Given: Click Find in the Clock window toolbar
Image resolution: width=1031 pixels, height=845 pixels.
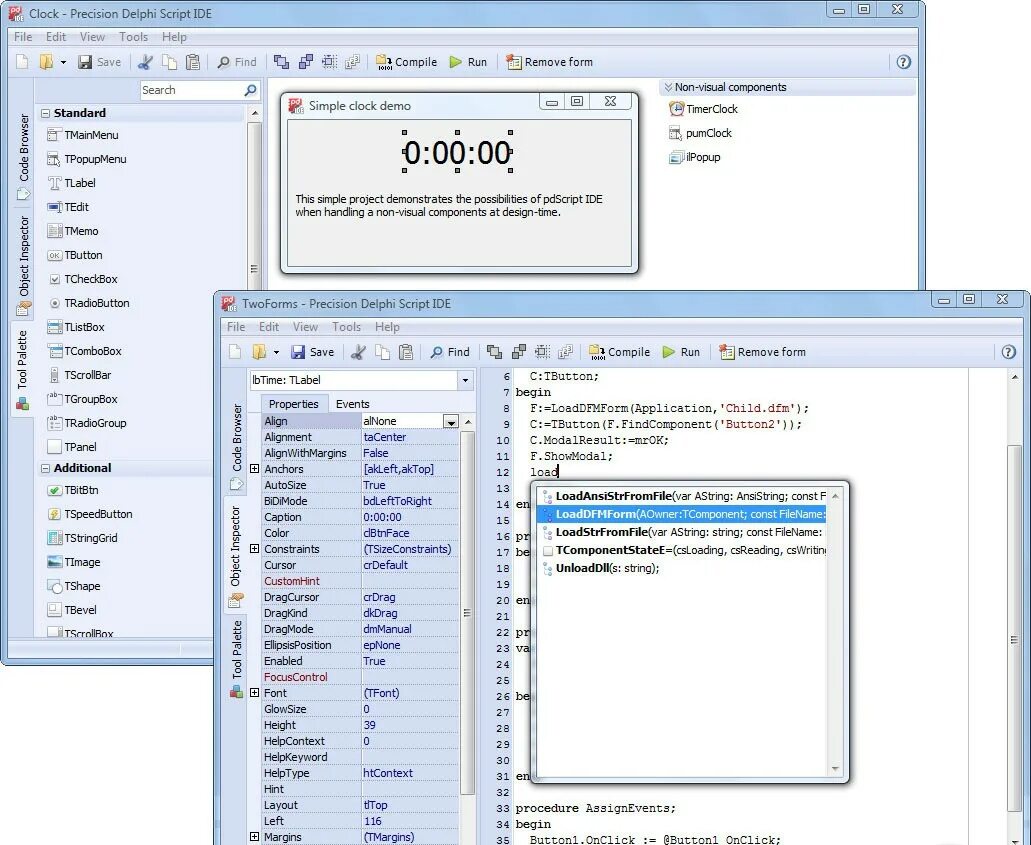Looking at the screenshot, I should pos(237,62).
